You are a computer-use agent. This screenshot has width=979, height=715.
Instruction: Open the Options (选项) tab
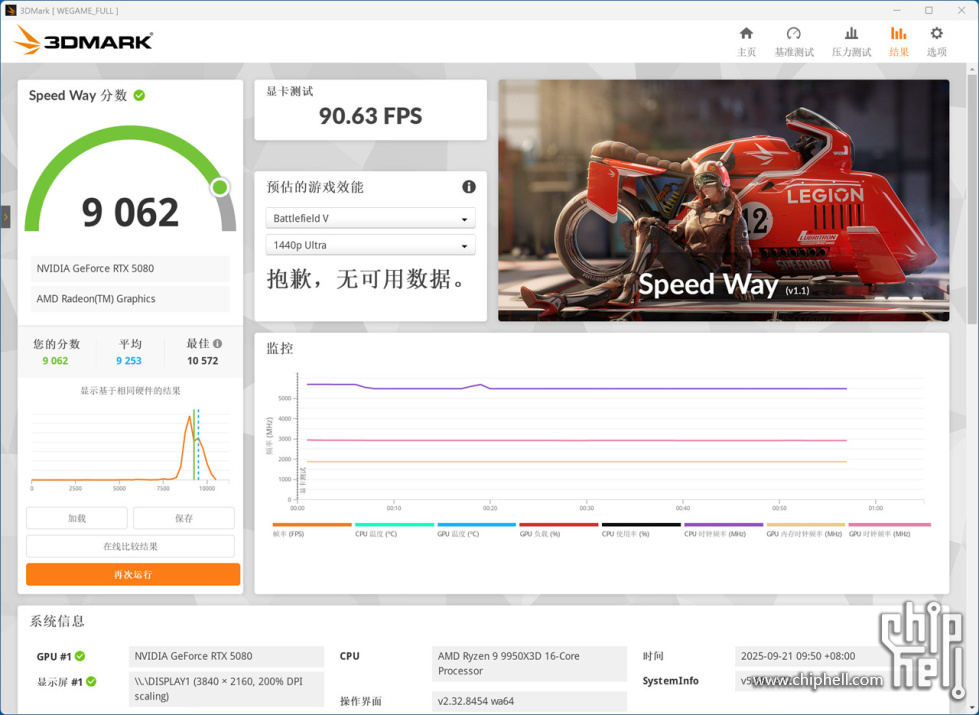coord(936,42)
